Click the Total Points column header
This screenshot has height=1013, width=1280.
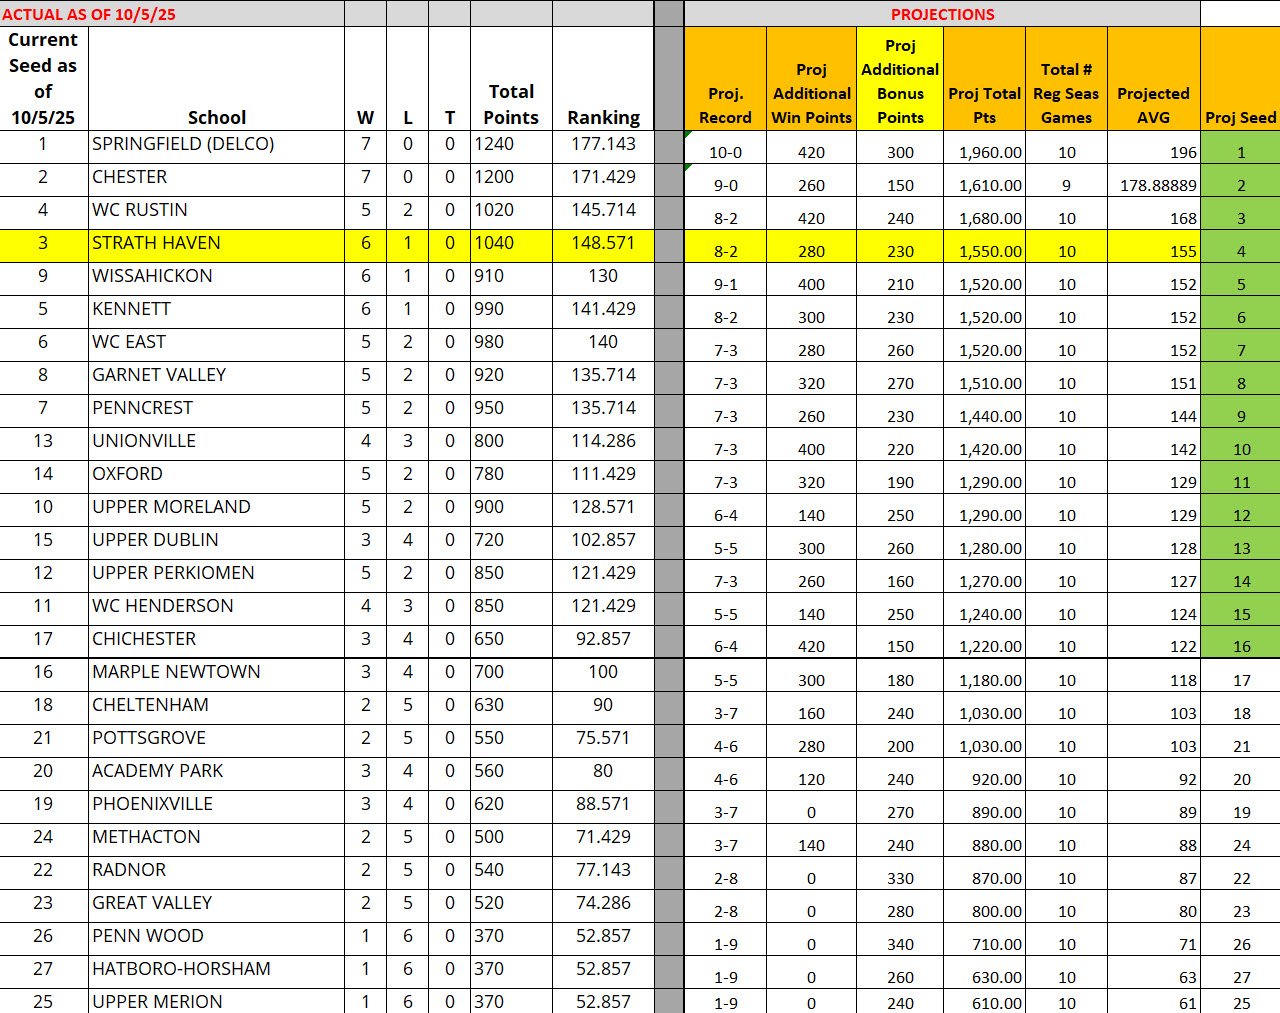pyautogui.click(x=510, y=104)
